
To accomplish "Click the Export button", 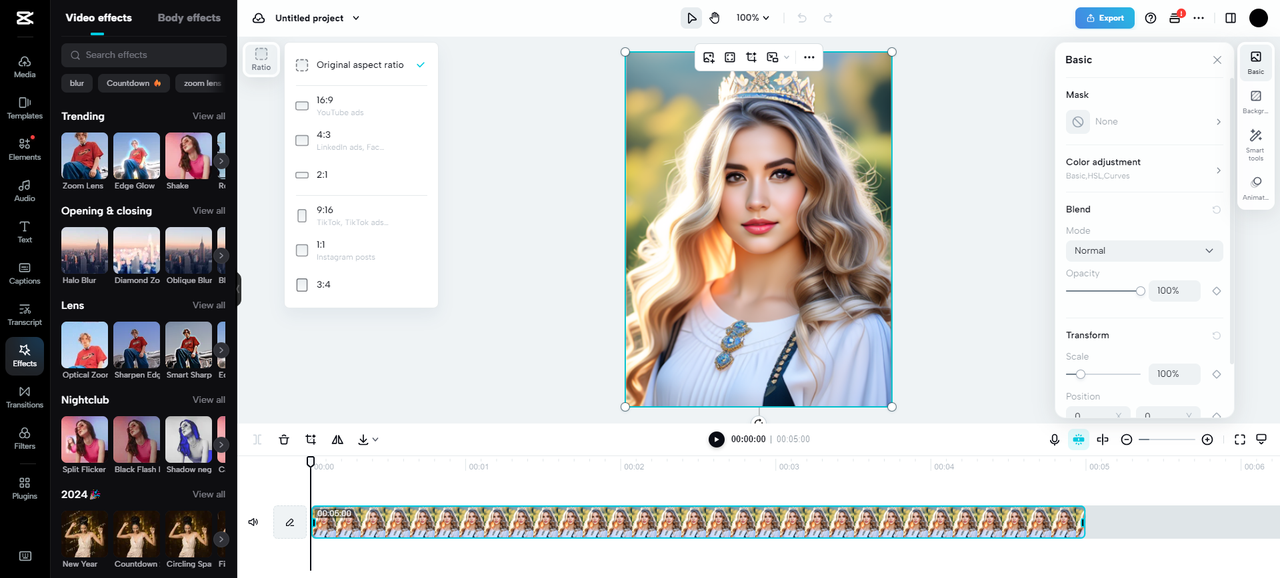I will tap(1105, 18).
